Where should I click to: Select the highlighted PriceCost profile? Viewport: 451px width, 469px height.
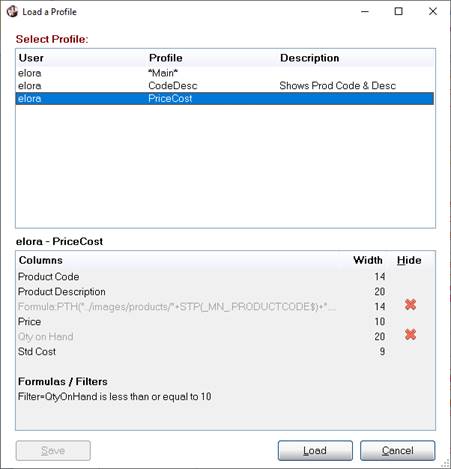point(225,99)
